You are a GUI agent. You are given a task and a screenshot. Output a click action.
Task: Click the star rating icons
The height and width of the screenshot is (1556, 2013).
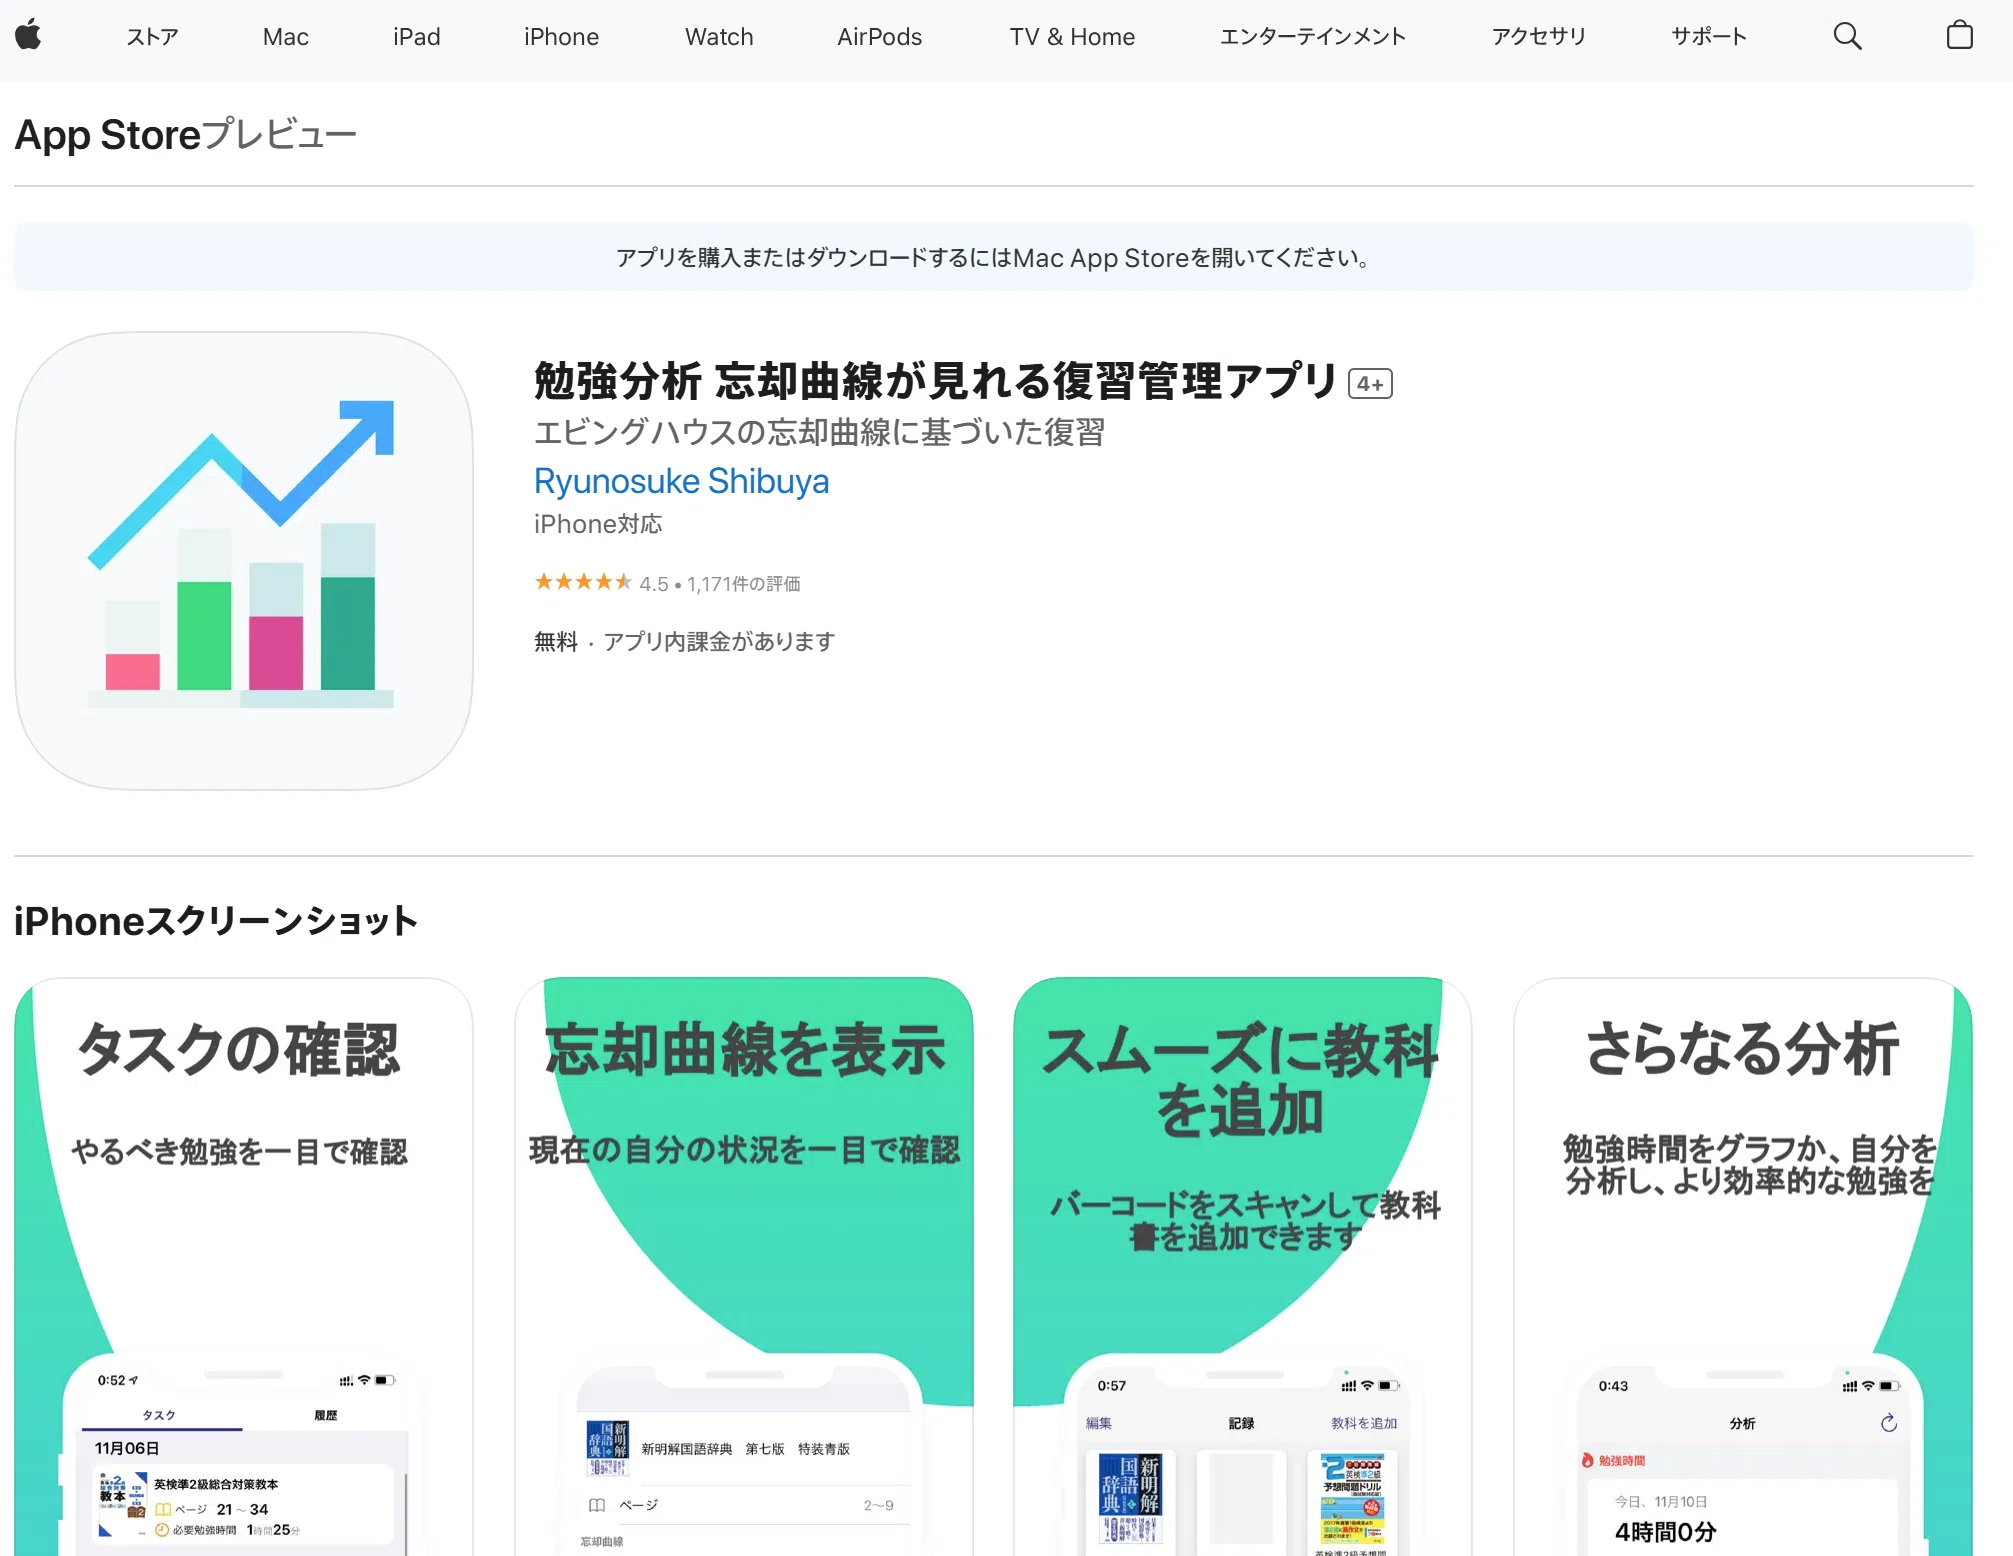tap(583, 582)
